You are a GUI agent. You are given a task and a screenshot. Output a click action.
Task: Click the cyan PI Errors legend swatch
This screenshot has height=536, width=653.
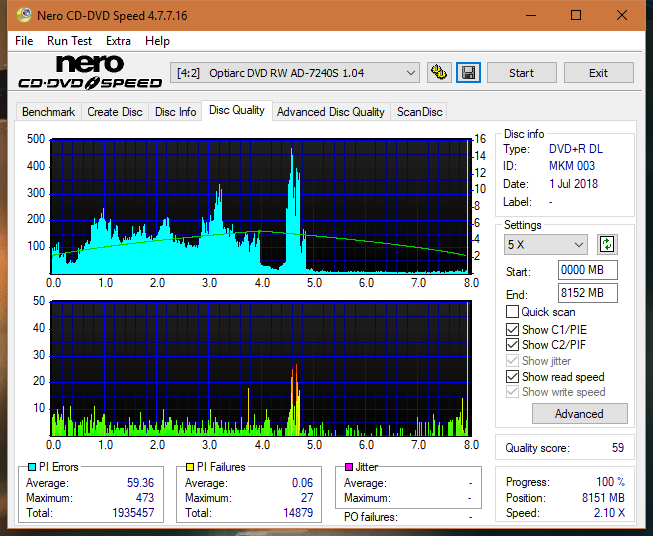tap(32, 467)
